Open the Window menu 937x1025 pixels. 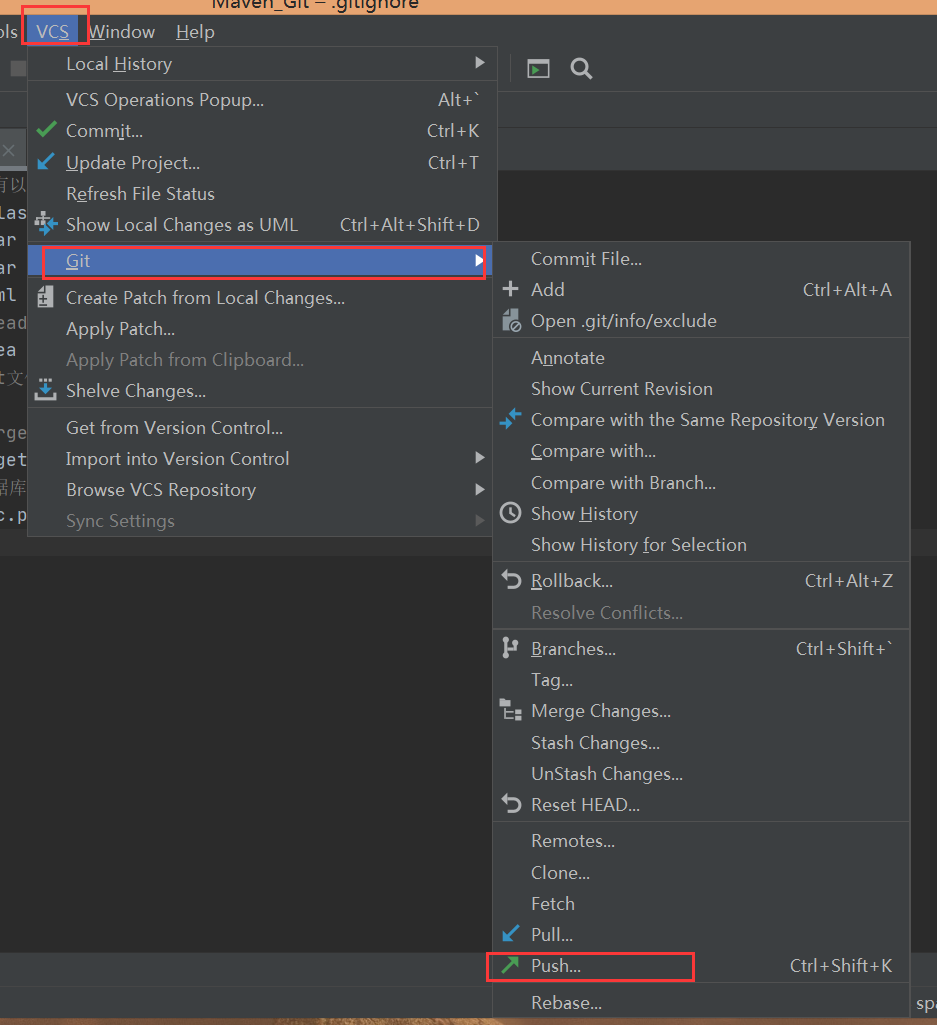122,31
